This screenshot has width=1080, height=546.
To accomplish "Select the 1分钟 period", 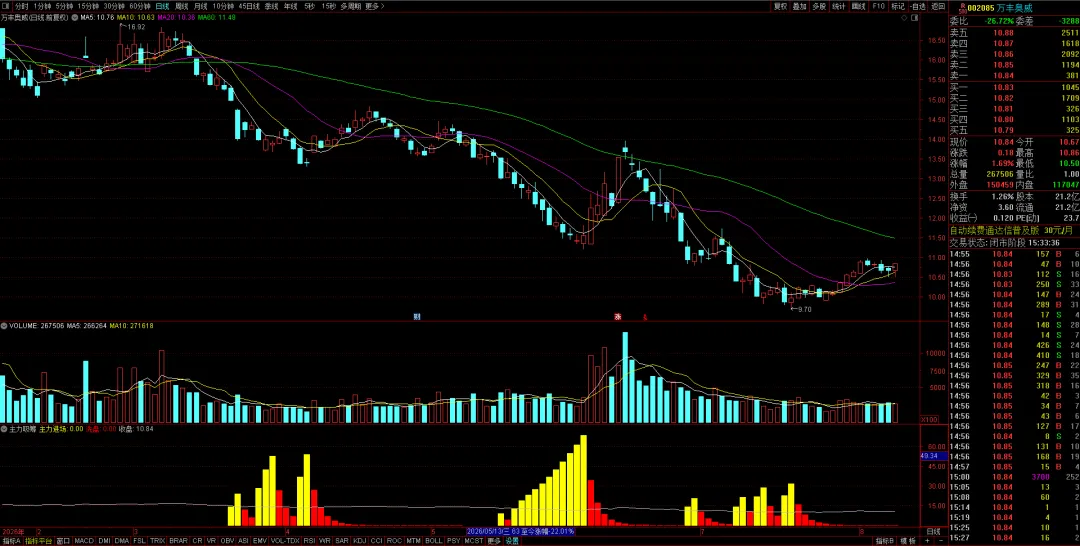I will [42, 6].
